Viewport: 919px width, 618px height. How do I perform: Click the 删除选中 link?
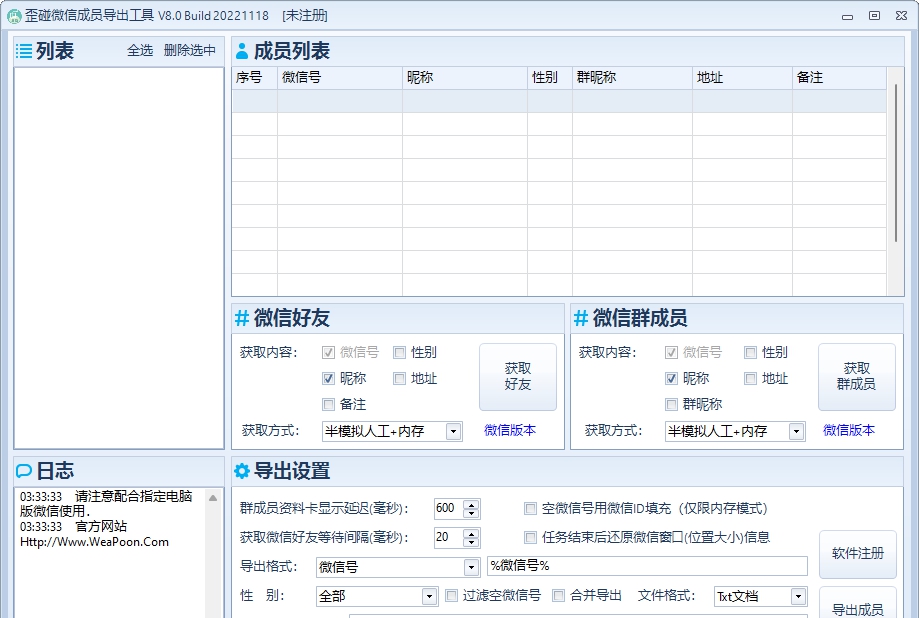(x=190, y=50)
